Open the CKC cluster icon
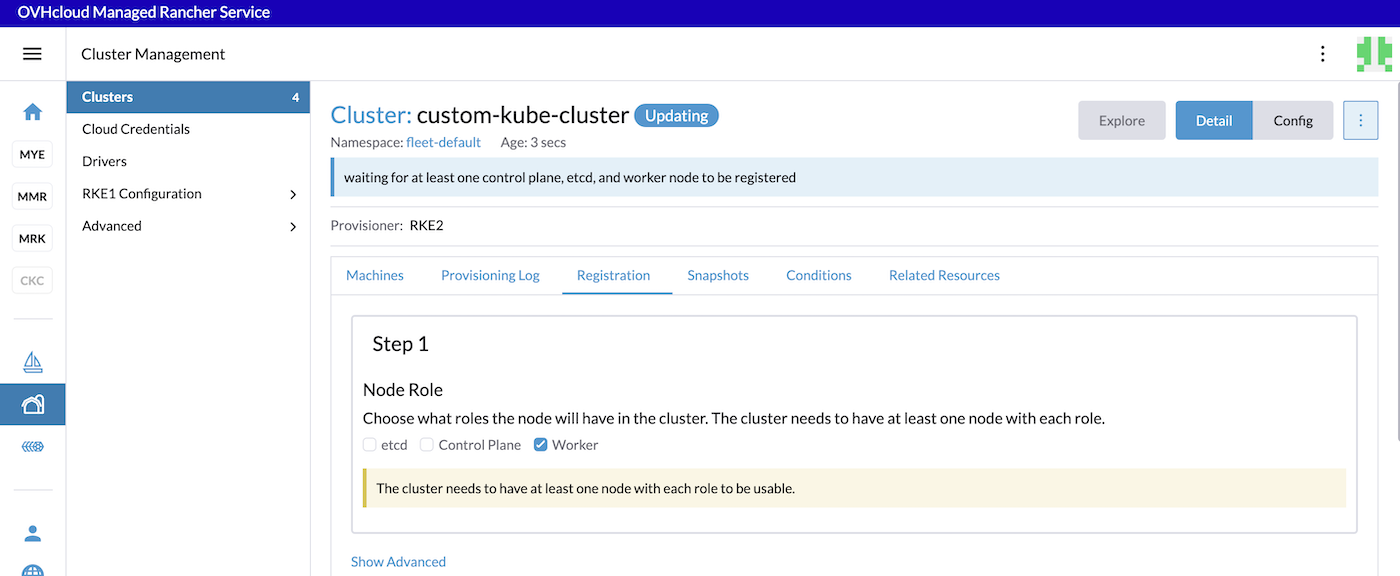Screen dimensions: 1400x576 (32, 280)
